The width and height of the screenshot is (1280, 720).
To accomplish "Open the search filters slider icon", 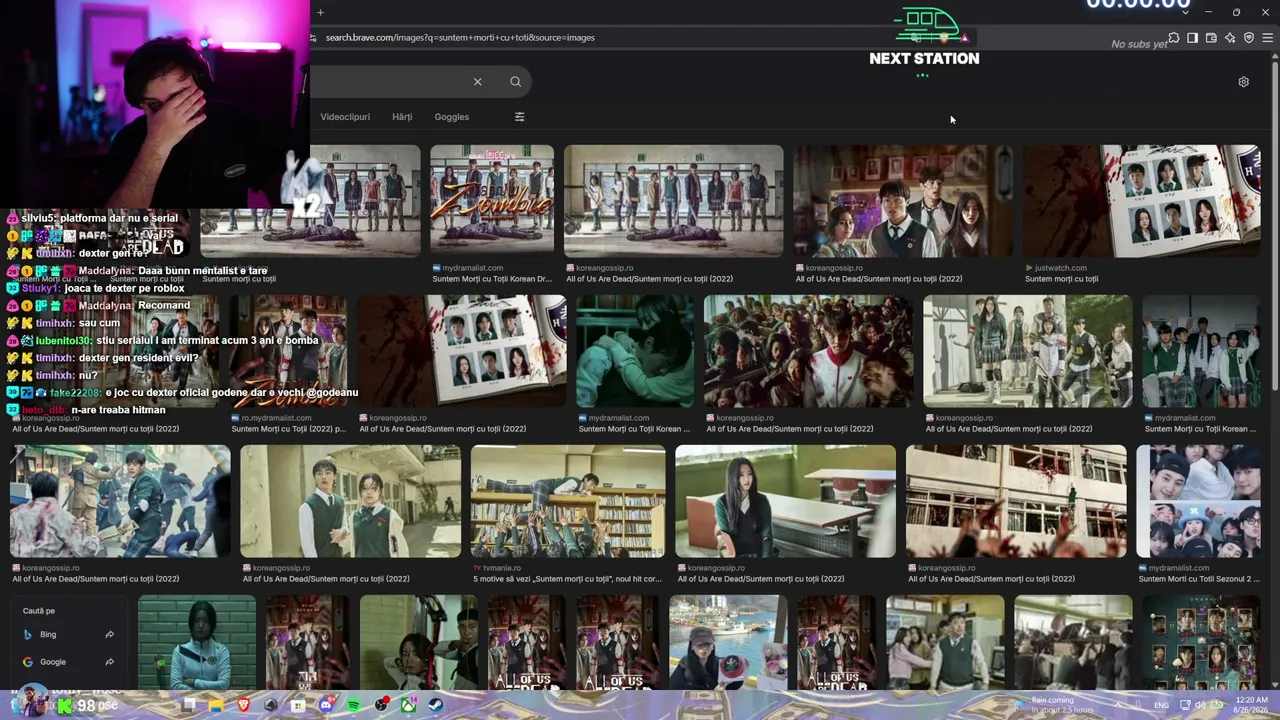I will 519,117.
